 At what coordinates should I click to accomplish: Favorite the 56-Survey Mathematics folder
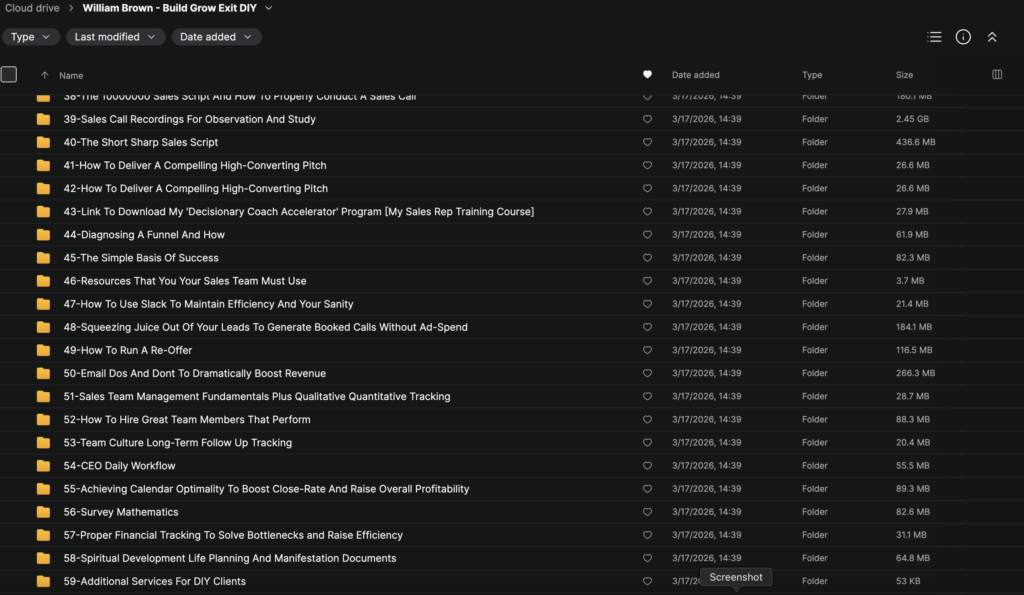647,512
